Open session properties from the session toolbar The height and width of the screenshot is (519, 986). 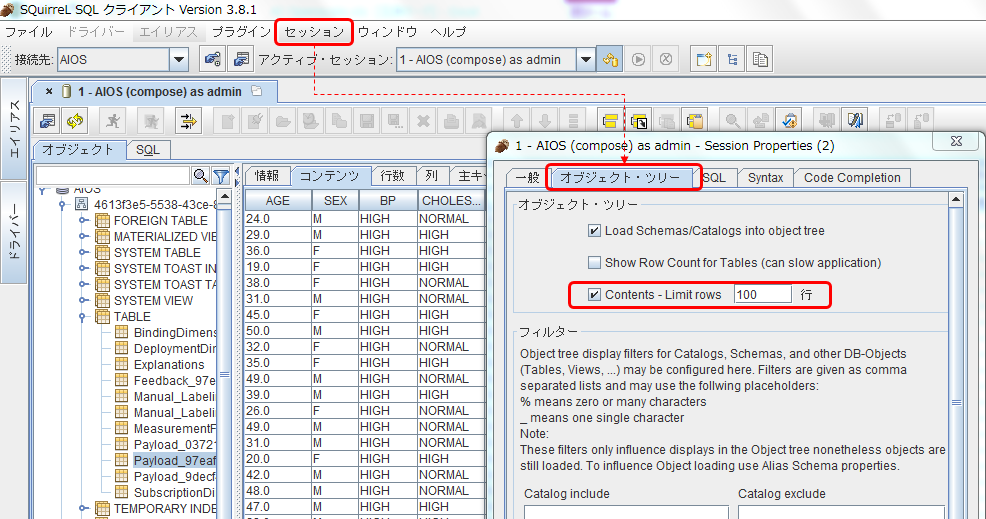click(x=48, y=120)
